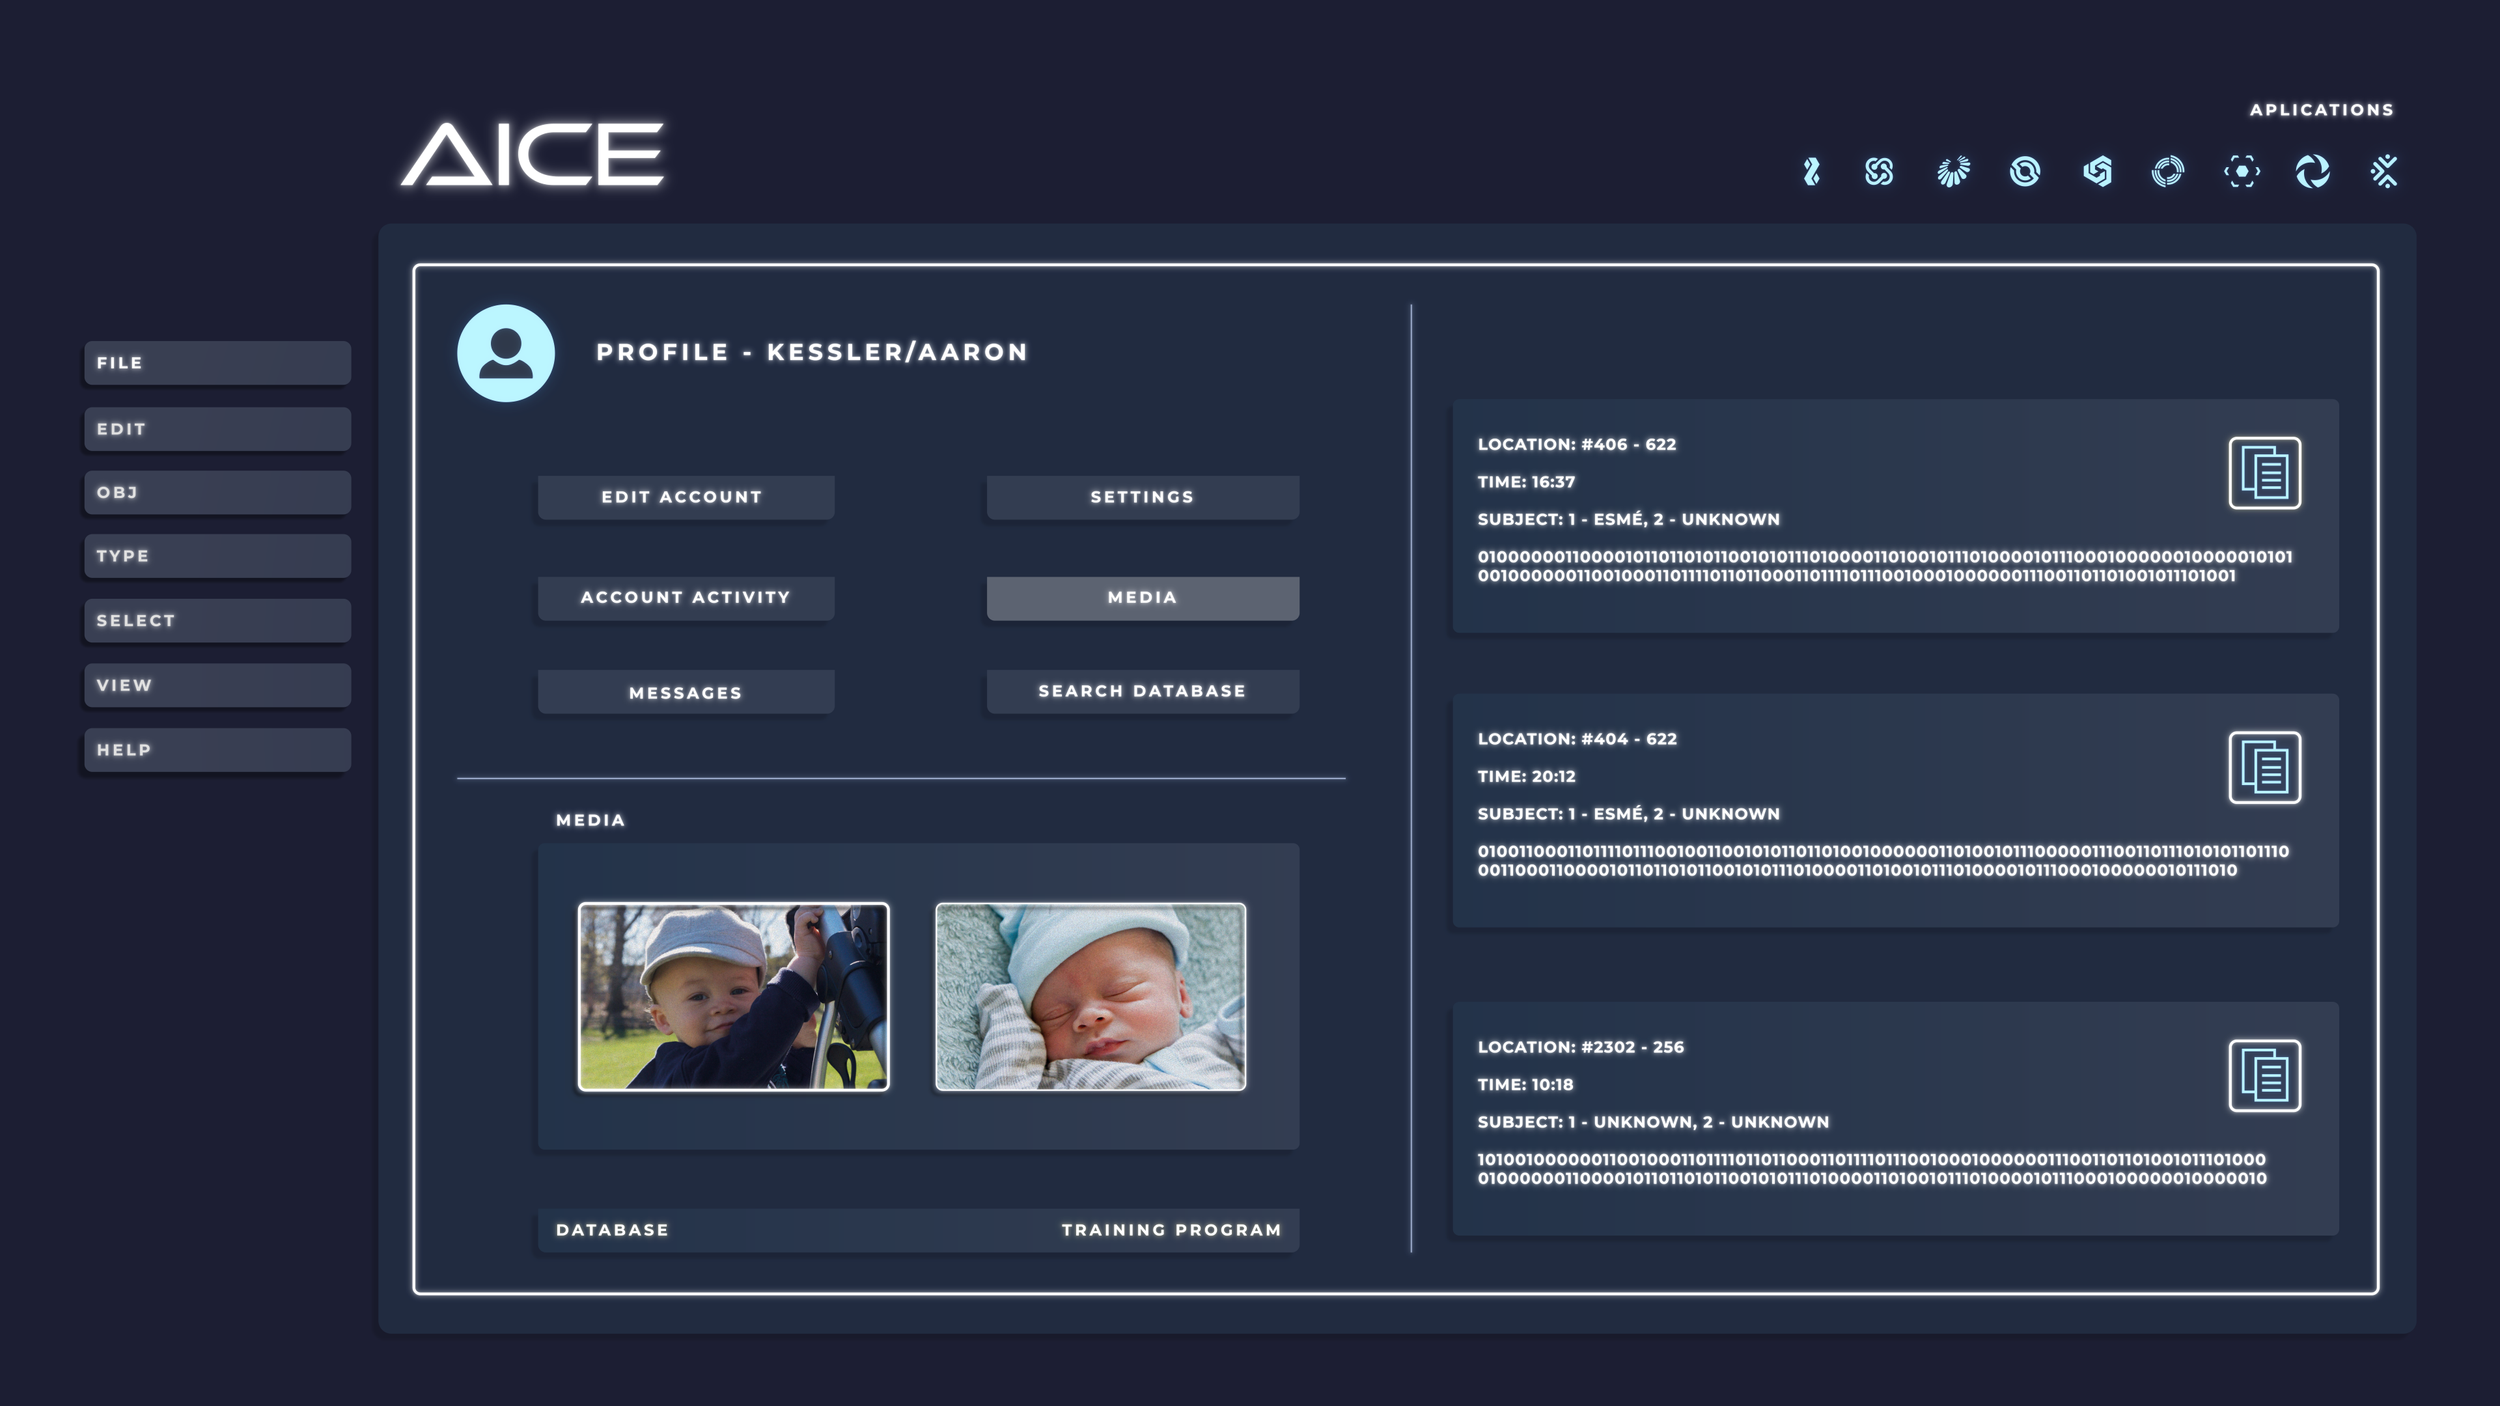The image size is (2500, 1406).
Task: Open the crossed arrows application icon at far right
Action: click(x=2384, y=172)
